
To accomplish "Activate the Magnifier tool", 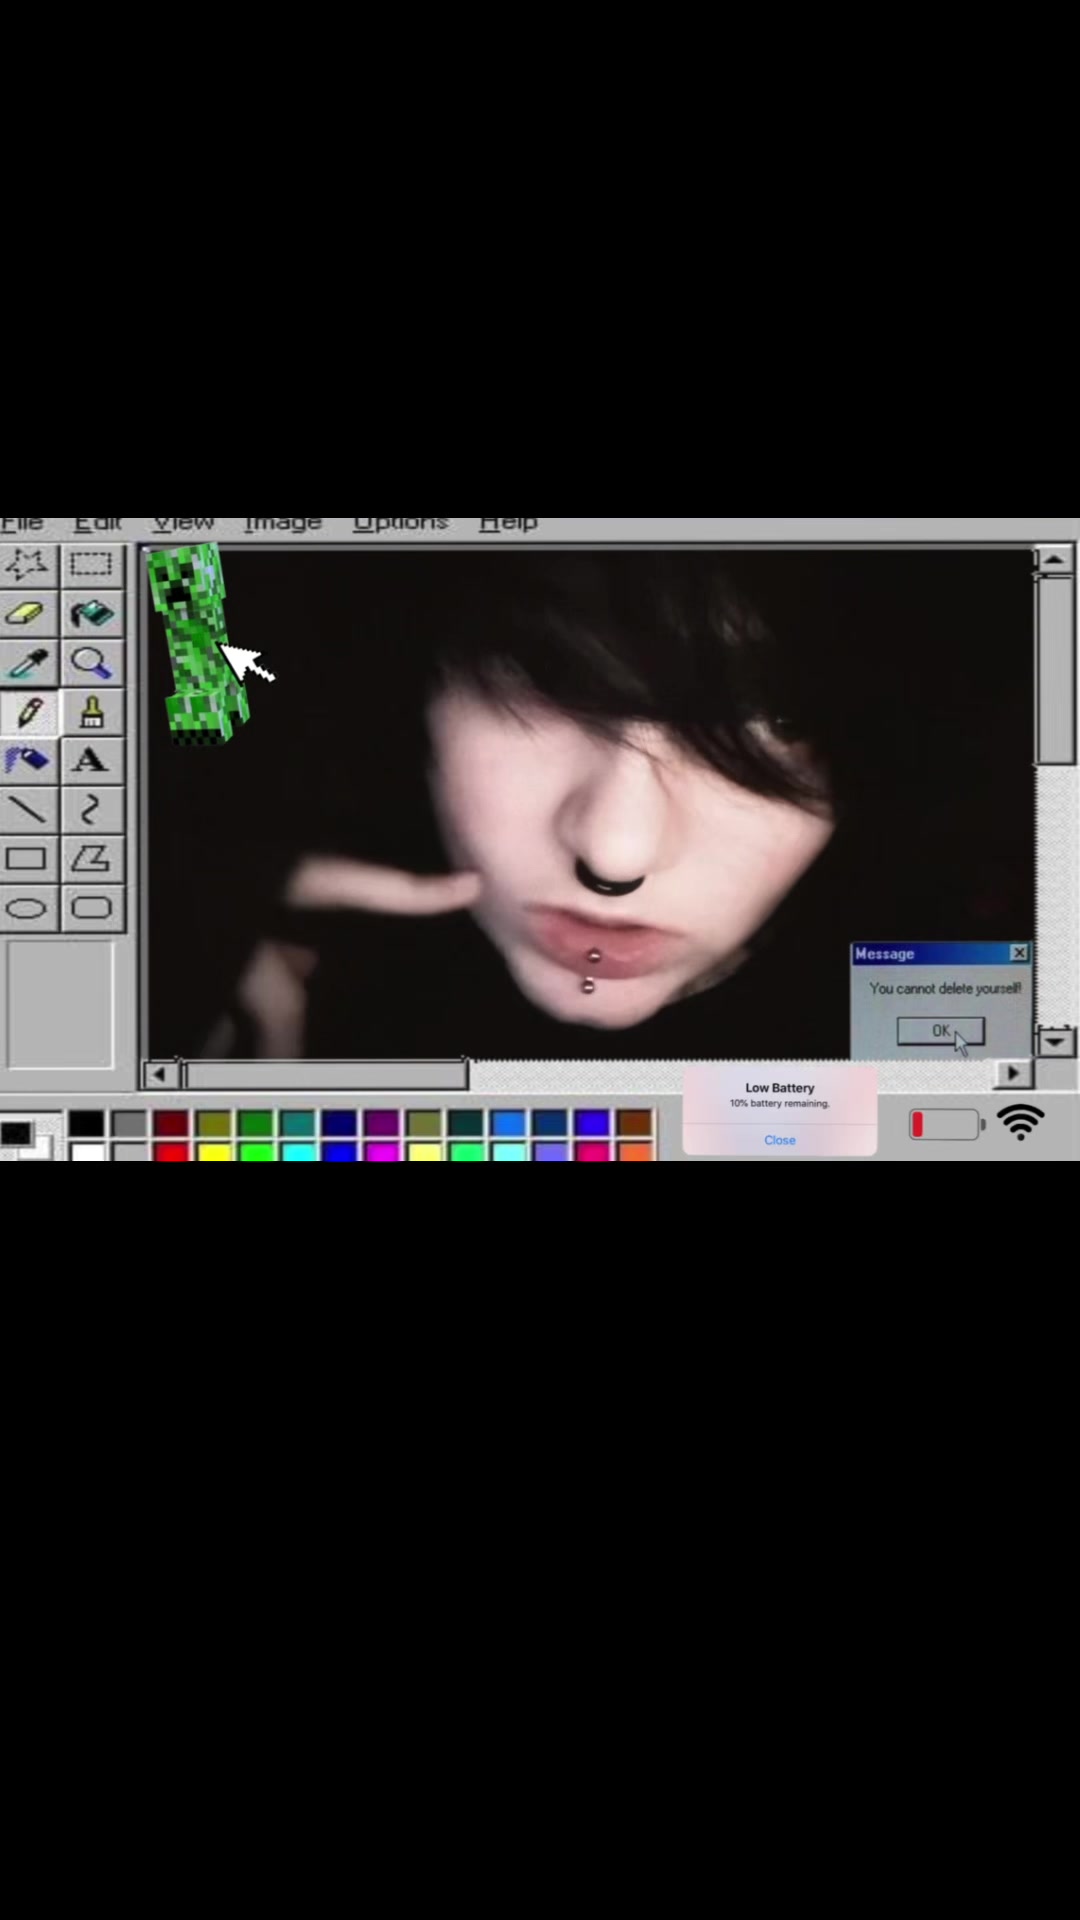I will pyautogui.click(x=91, y=663).
